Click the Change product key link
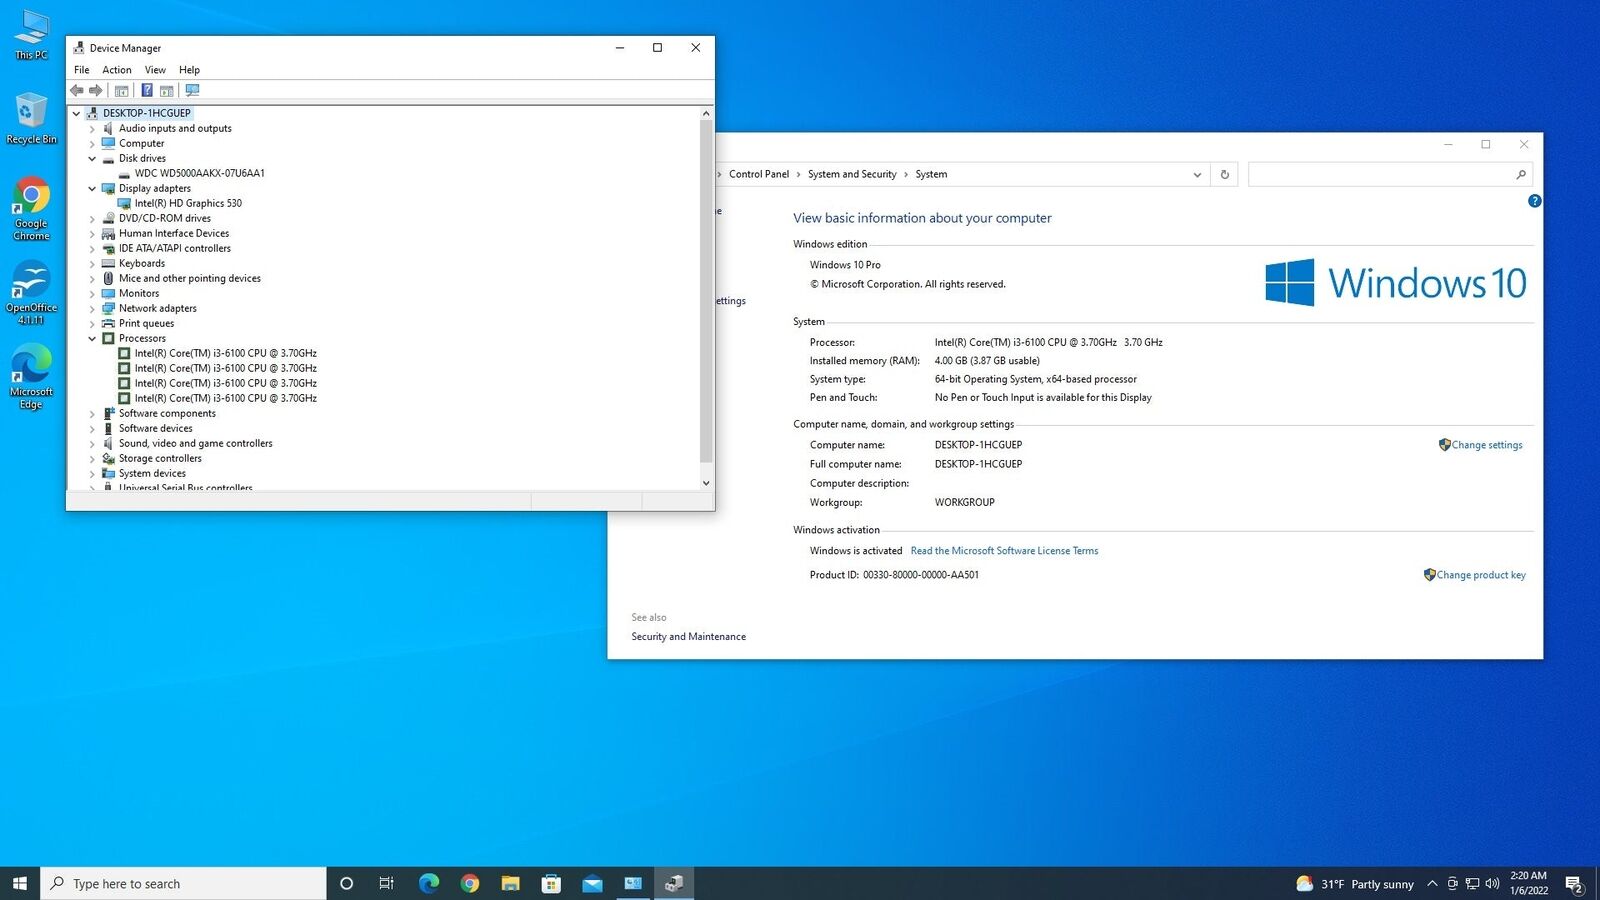 [1480, 575]
